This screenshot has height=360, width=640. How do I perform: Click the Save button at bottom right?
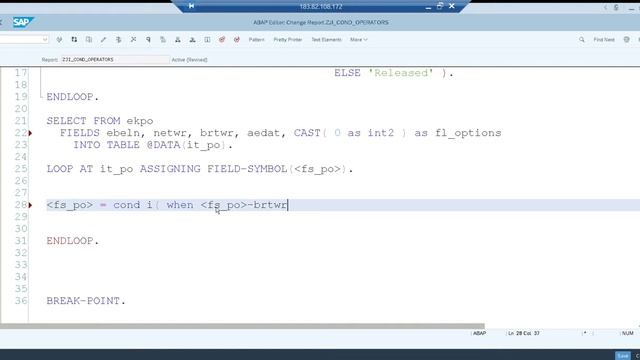622,356
